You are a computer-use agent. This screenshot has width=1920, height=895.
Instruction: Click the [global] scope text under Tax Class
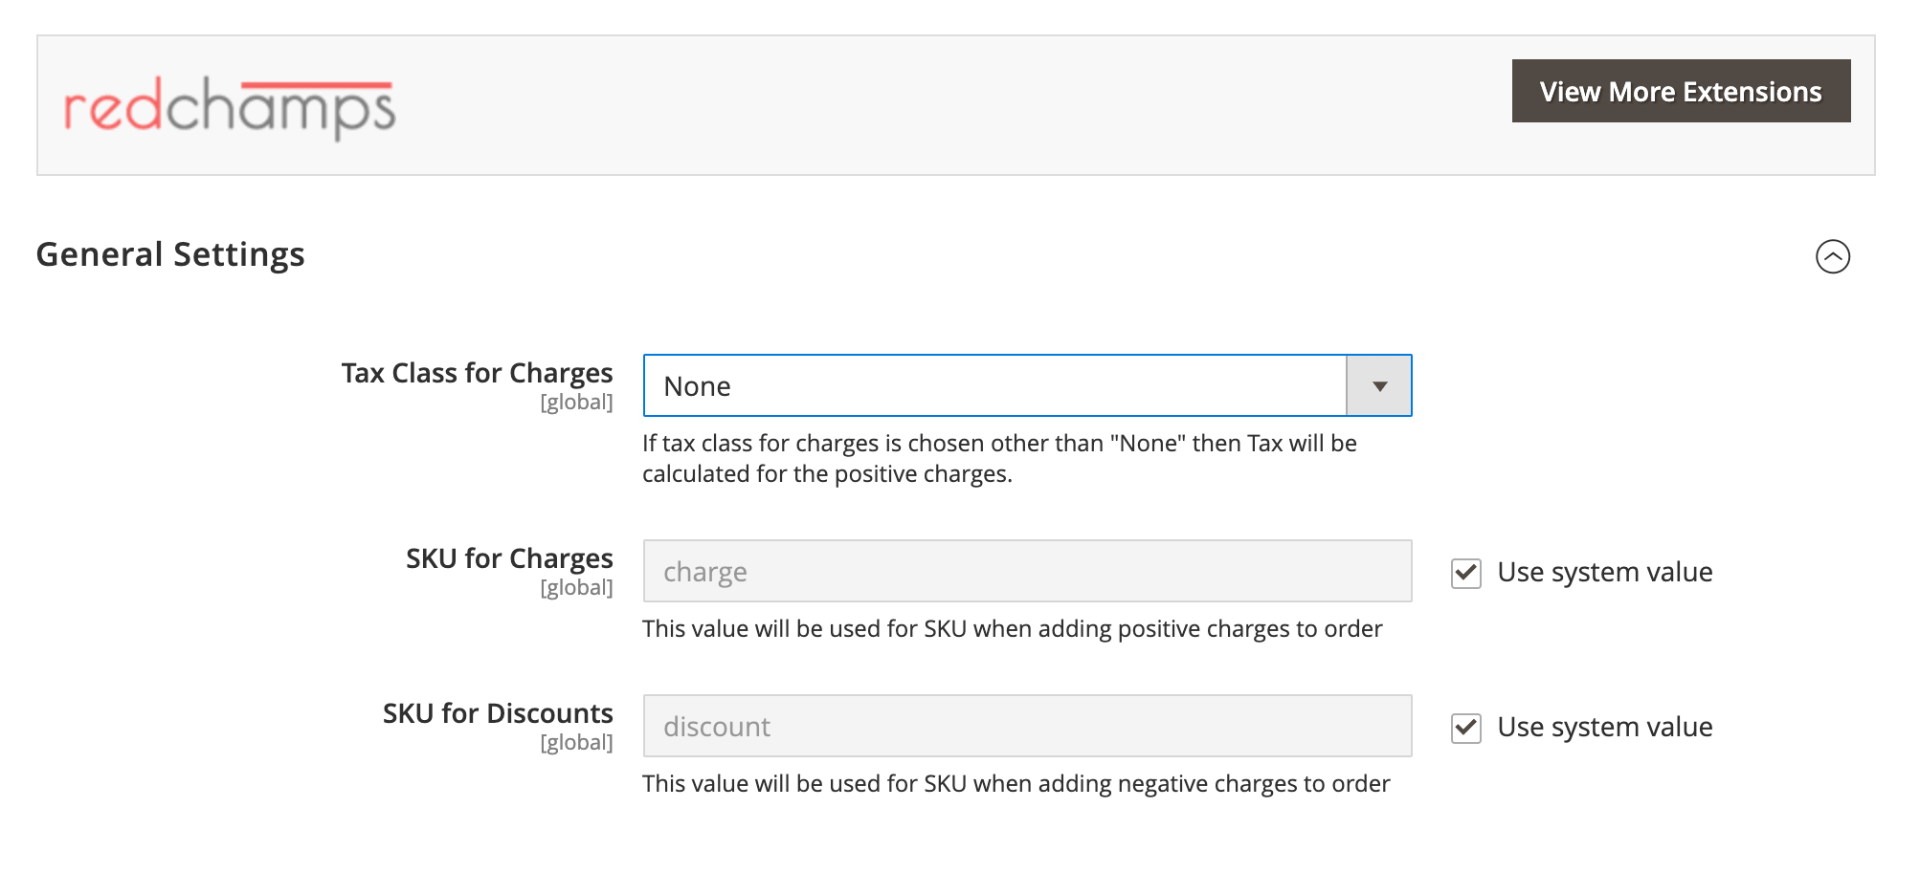(576, 402)
